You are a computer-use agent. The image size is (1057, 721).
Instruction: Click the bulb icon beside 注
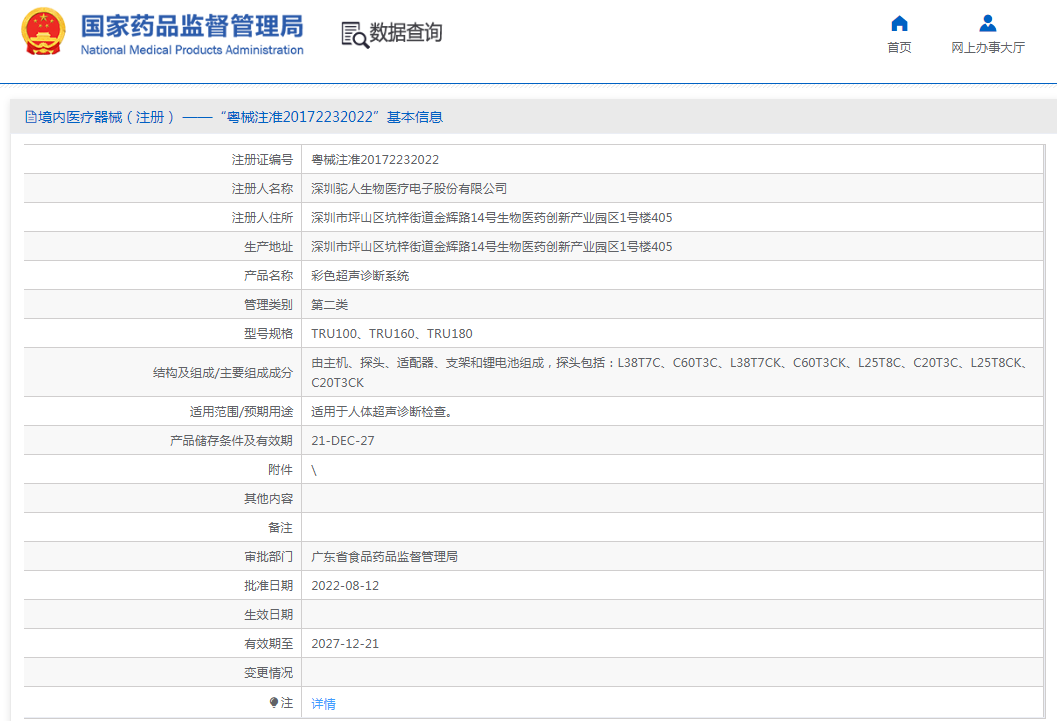pyautogui.click(x=273, y=703)
